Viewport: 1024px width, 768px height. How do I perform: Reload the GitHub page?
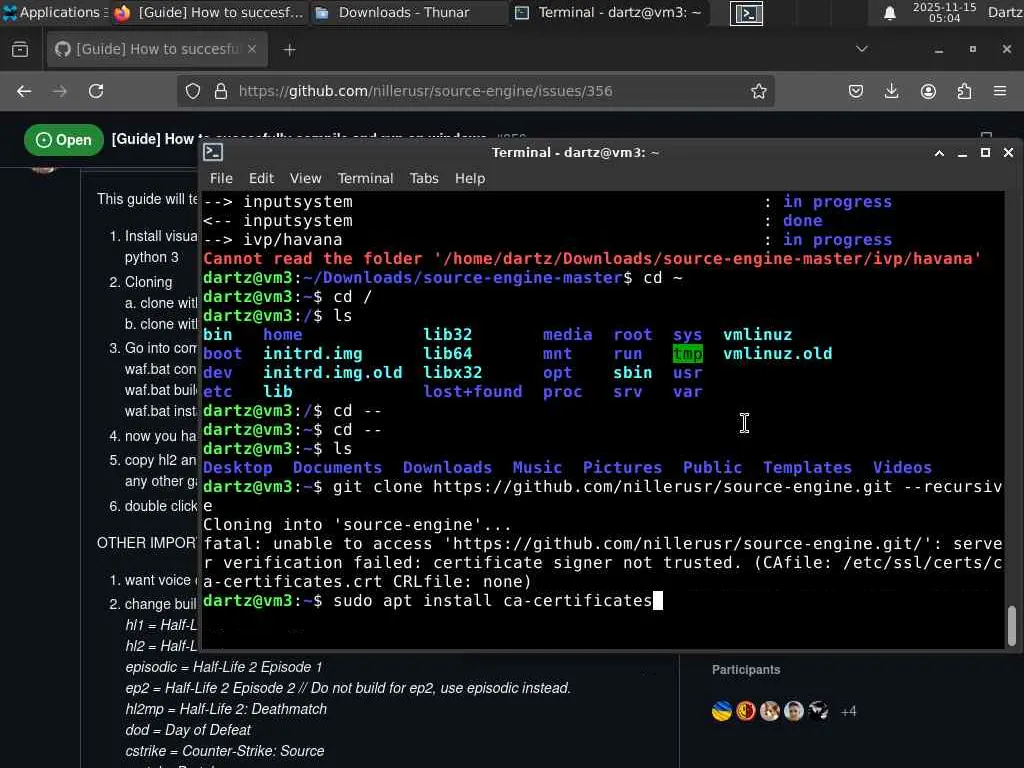[x=96, y=91]
